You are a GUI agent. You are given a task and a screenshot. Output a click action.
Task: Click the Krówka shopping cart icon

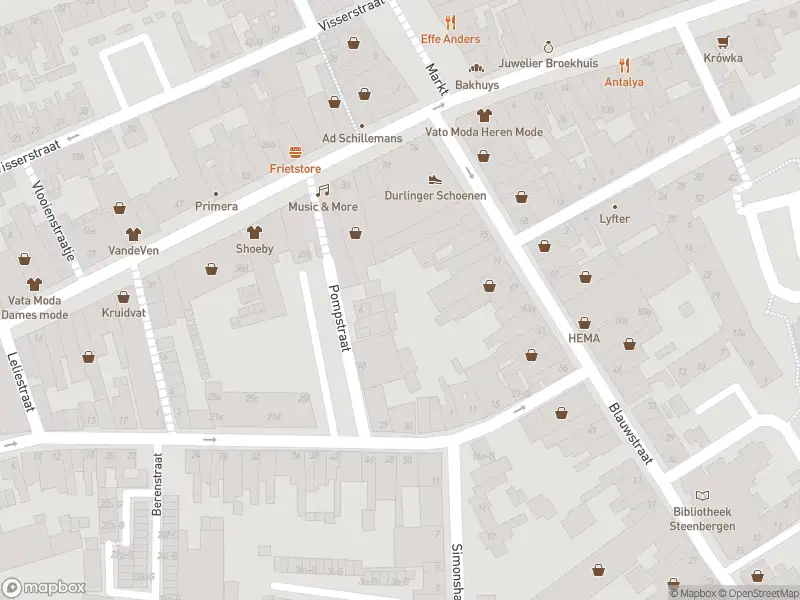[723, 42]
